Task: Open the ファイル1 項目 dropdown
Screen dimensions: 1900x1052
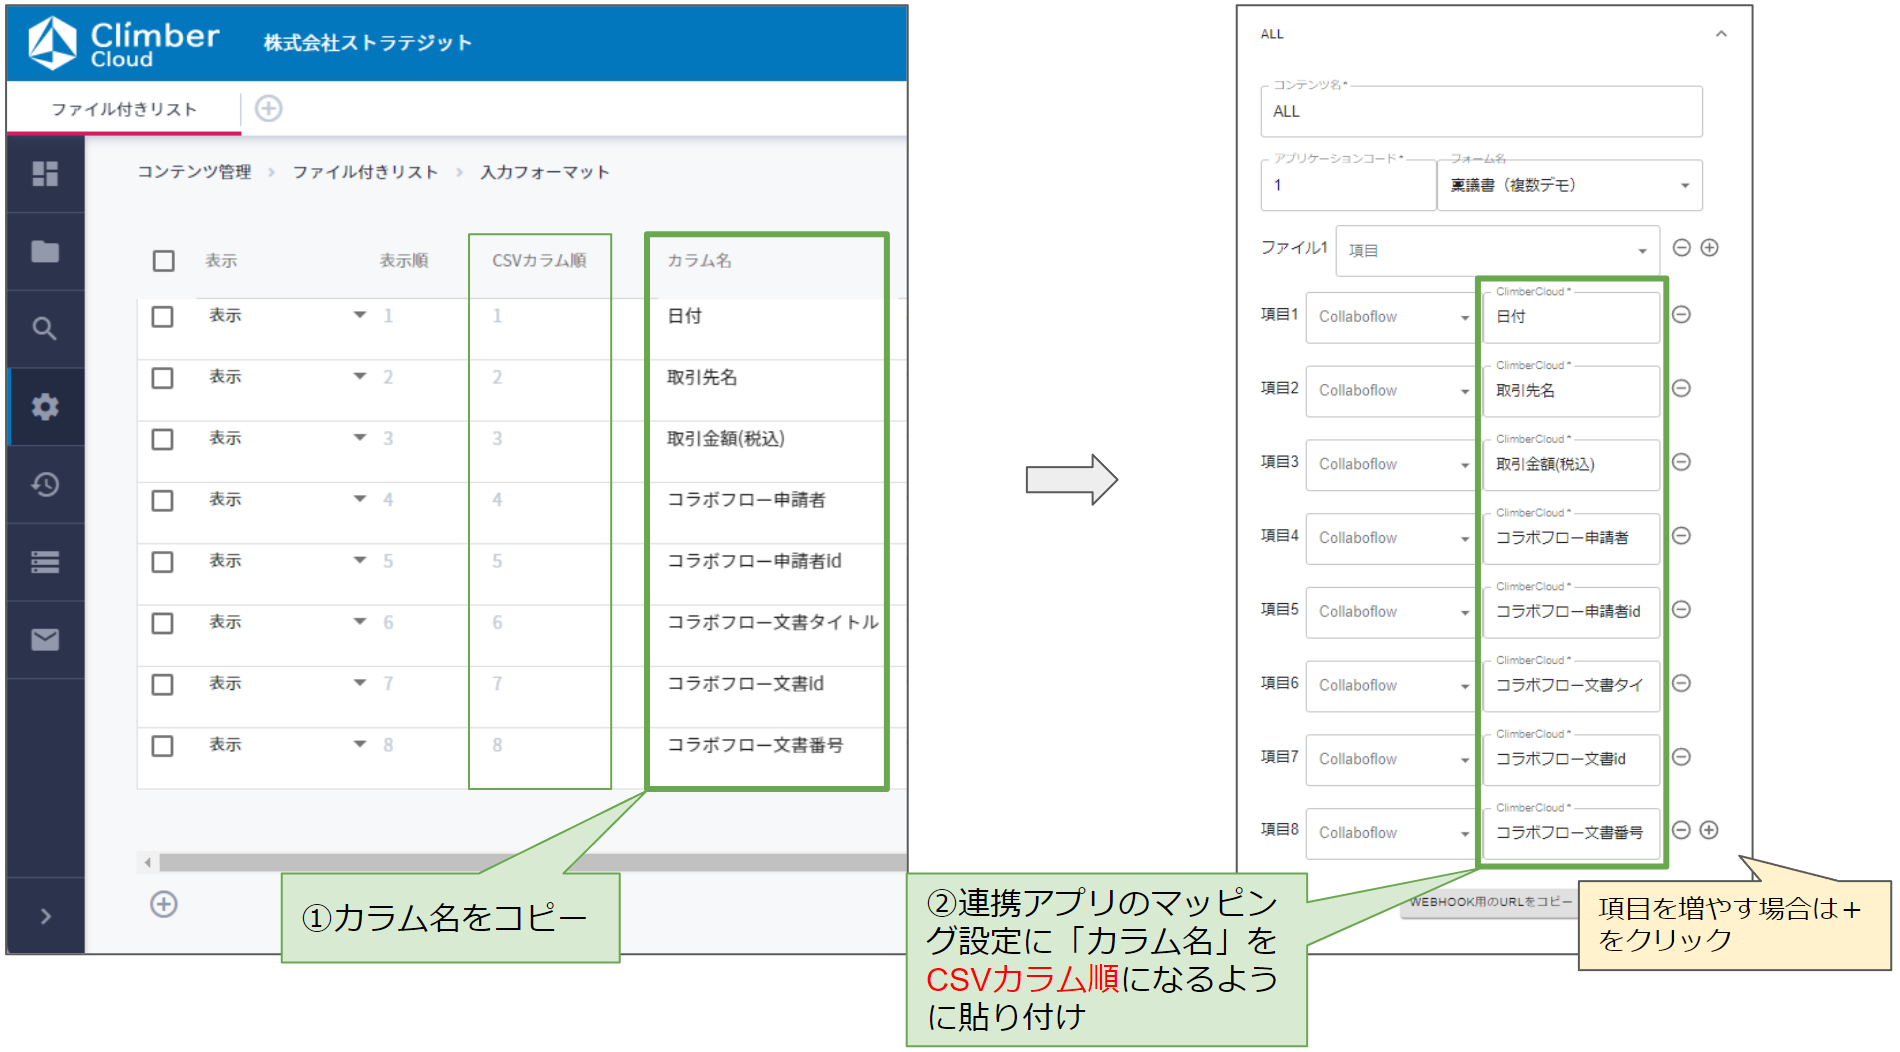Action: [1498, 251]
